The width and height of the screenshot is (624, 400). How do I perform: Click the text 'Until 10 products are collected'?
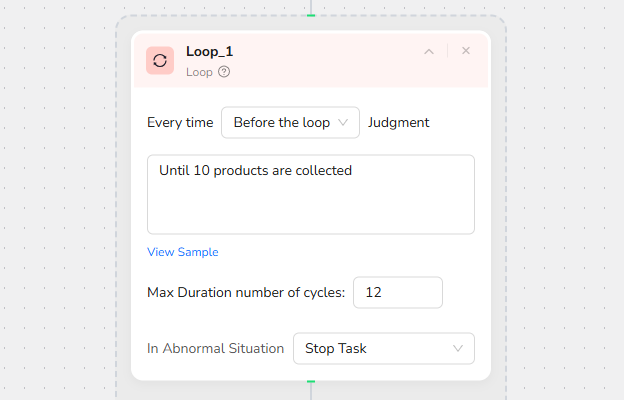pyautogui.click(x=255, y=171)
